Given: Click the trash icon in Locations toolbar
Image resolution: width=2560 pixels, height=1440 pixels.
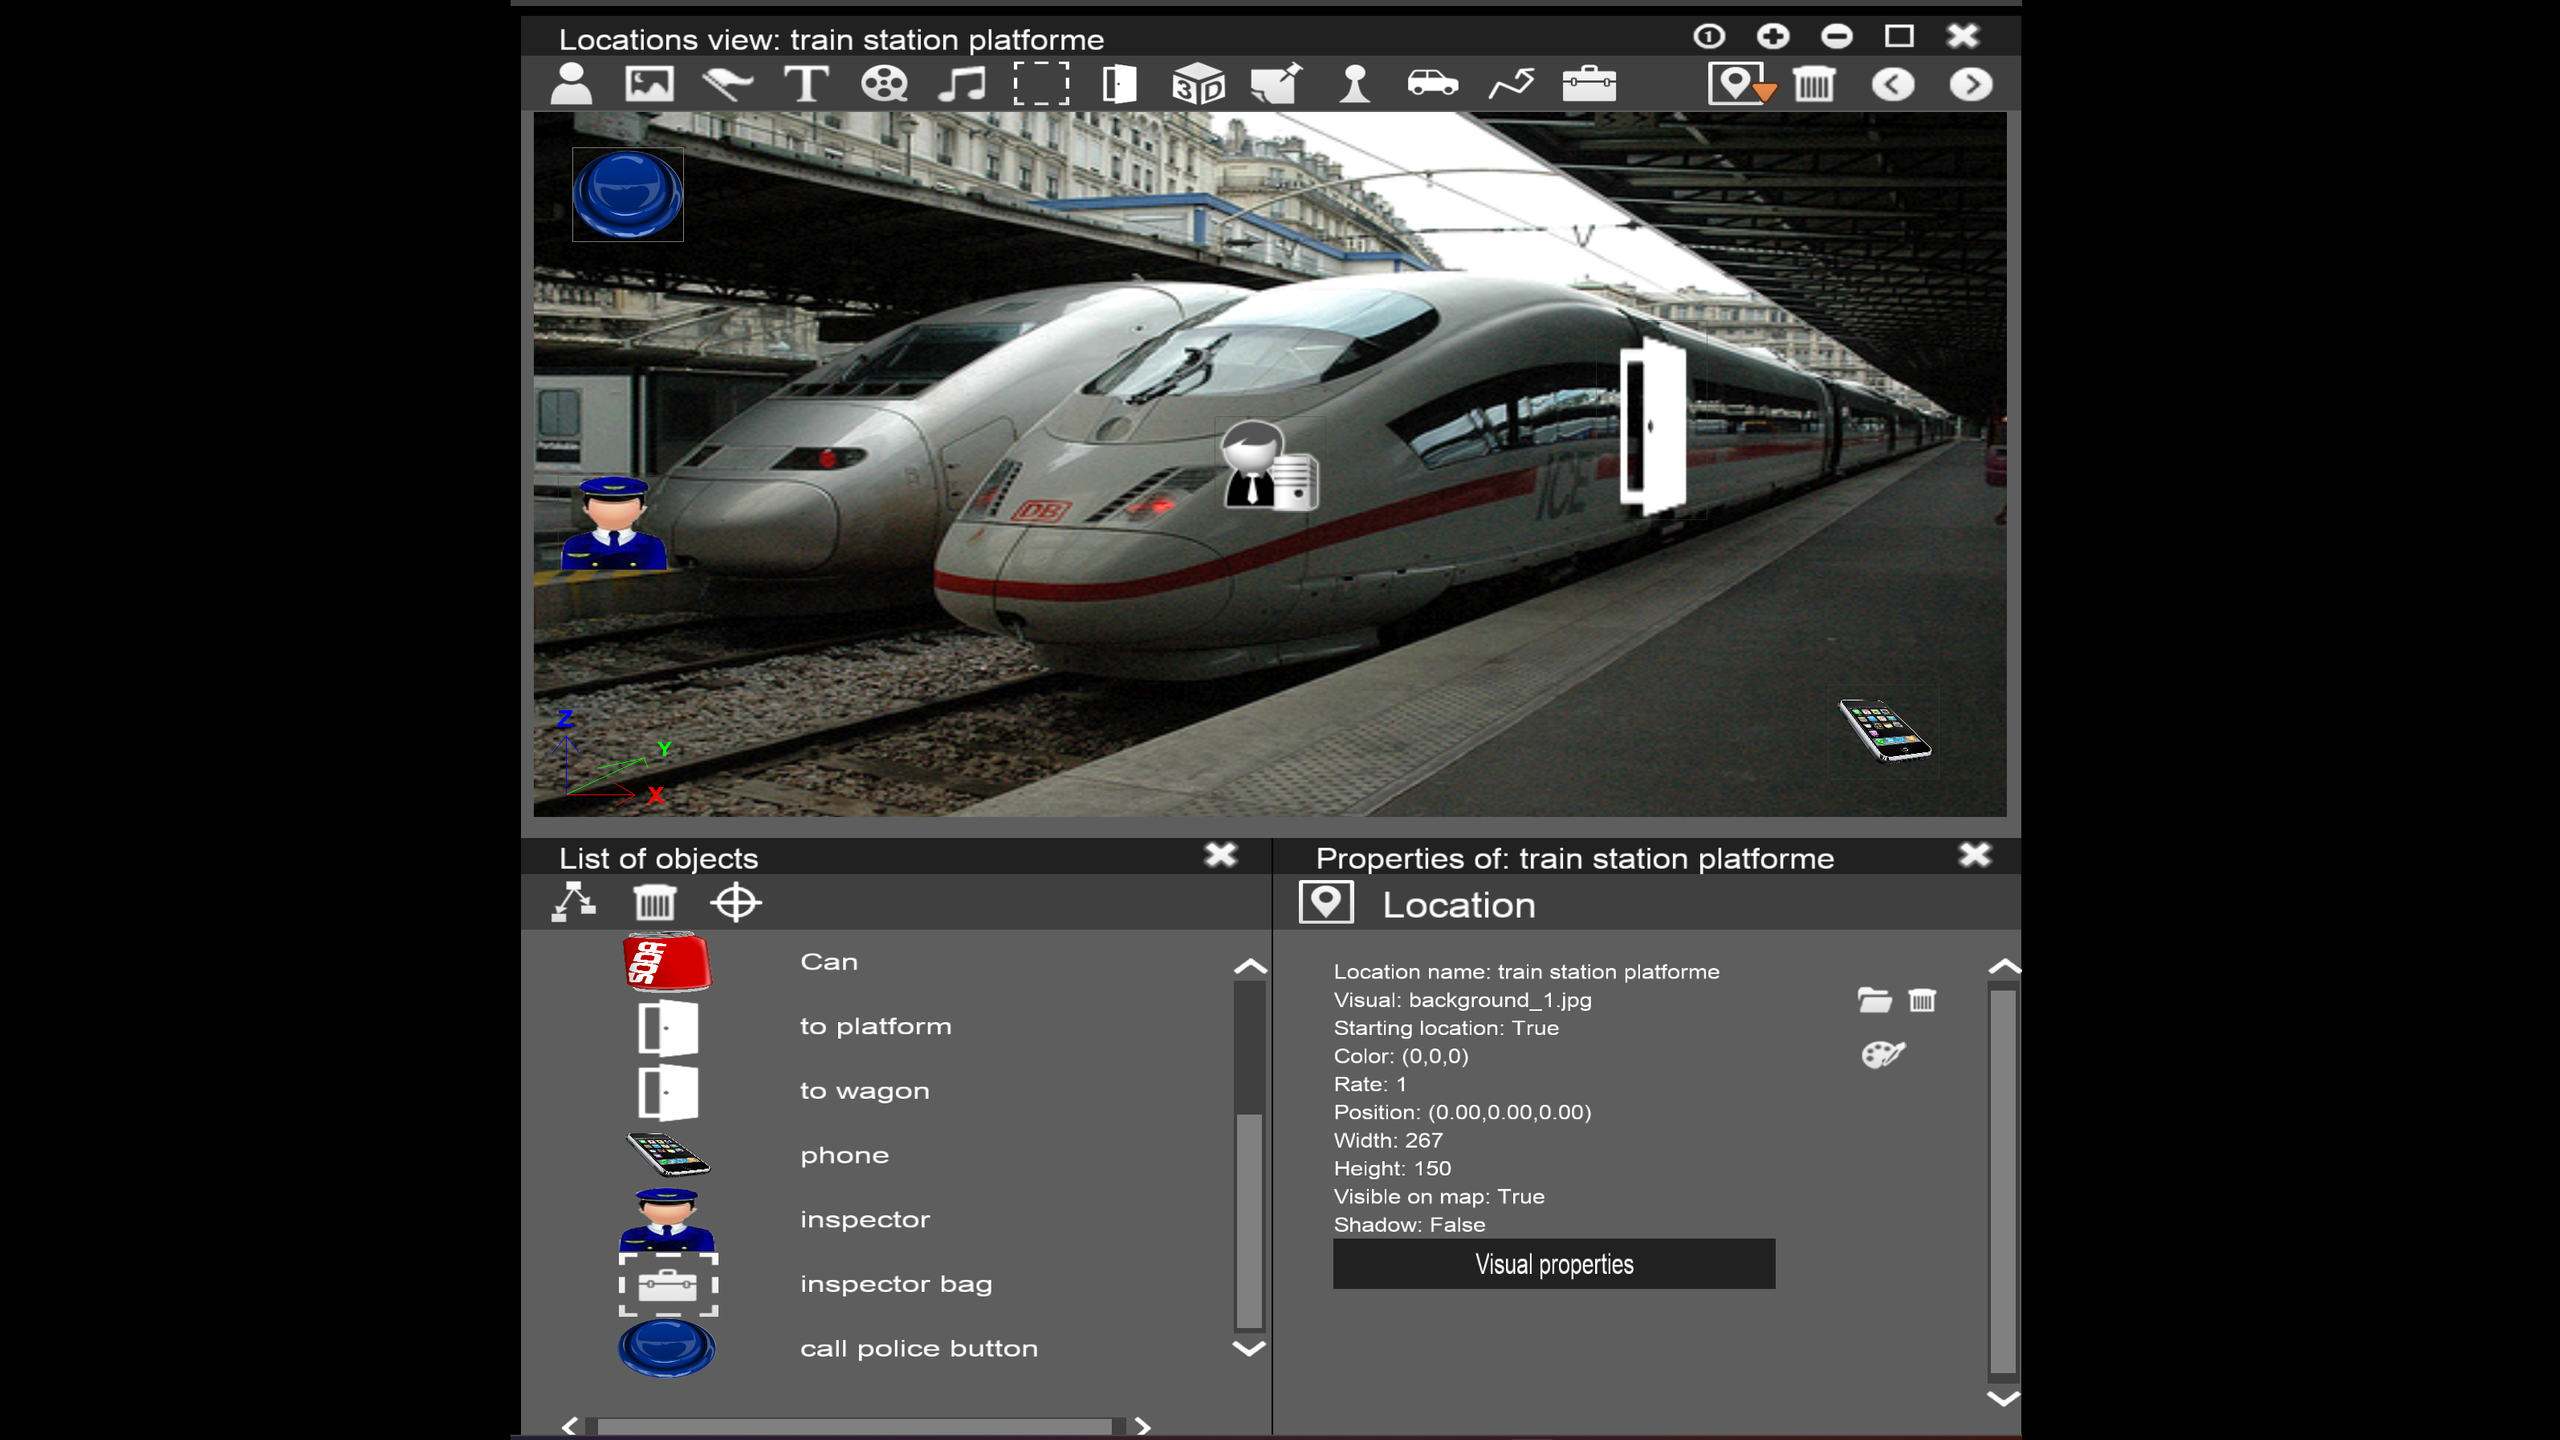Looking at the screenshot, I should pyautogui.click(x=1814, y=84).
